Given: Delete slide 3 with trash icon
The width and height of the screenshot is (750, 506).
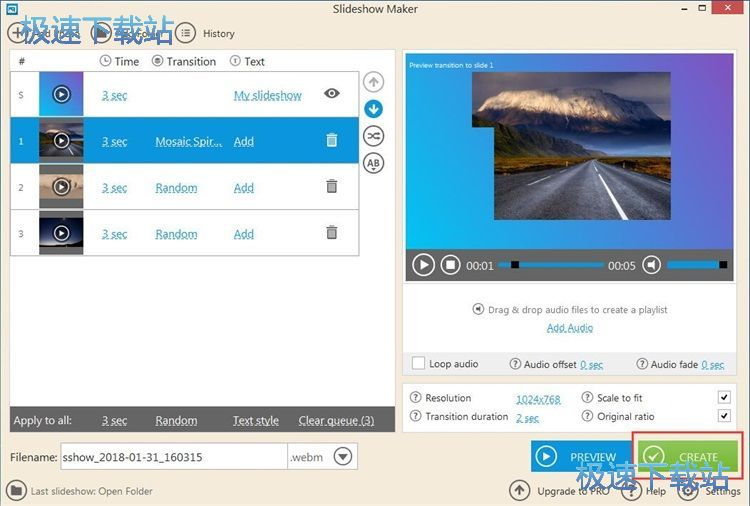Looking at the screenshot, I should (331, 233).
